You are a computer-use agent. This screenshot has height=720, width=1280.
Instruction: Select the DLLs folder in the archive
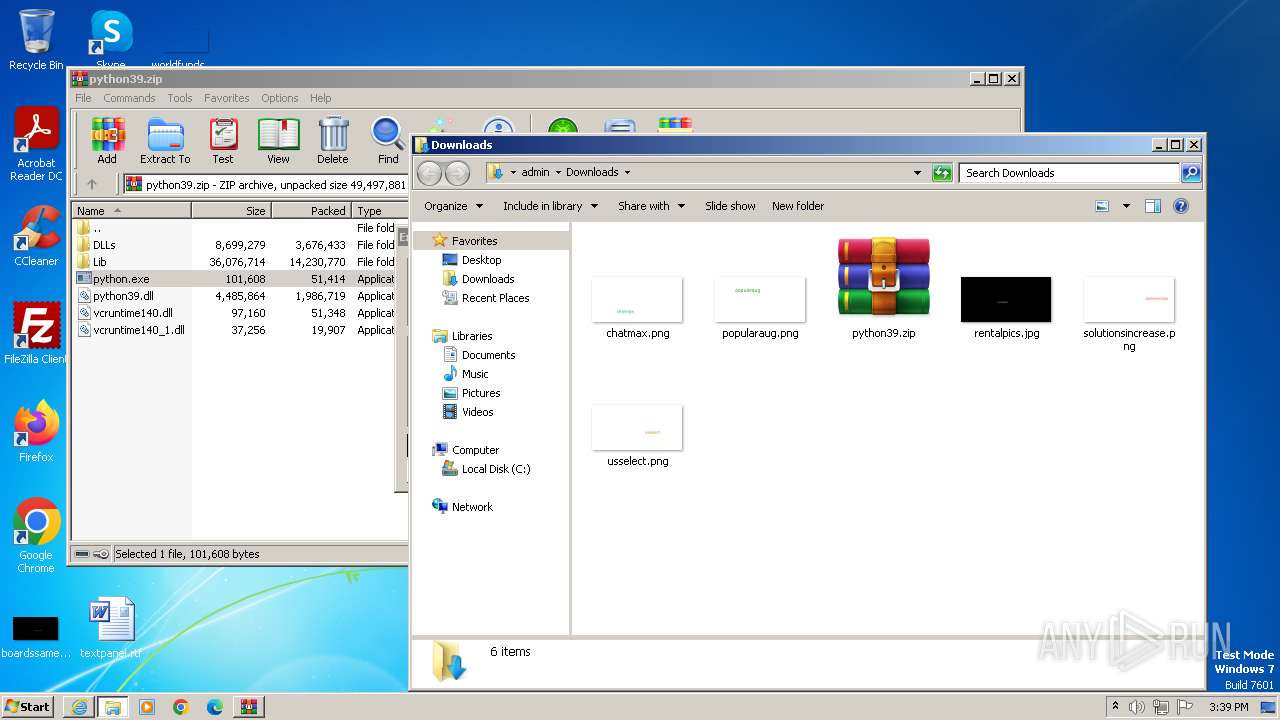tap(104, 245)
